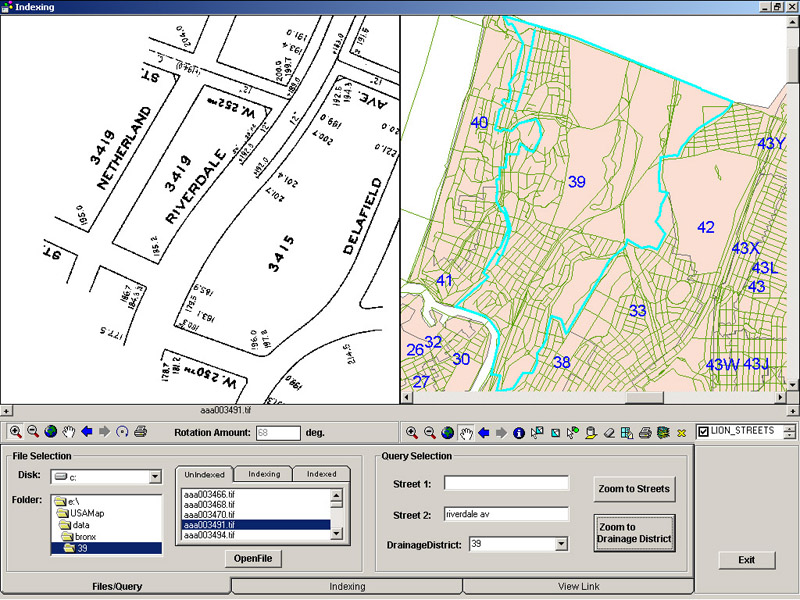Click the eraser icon on the map toolbar

click(608, 433)
